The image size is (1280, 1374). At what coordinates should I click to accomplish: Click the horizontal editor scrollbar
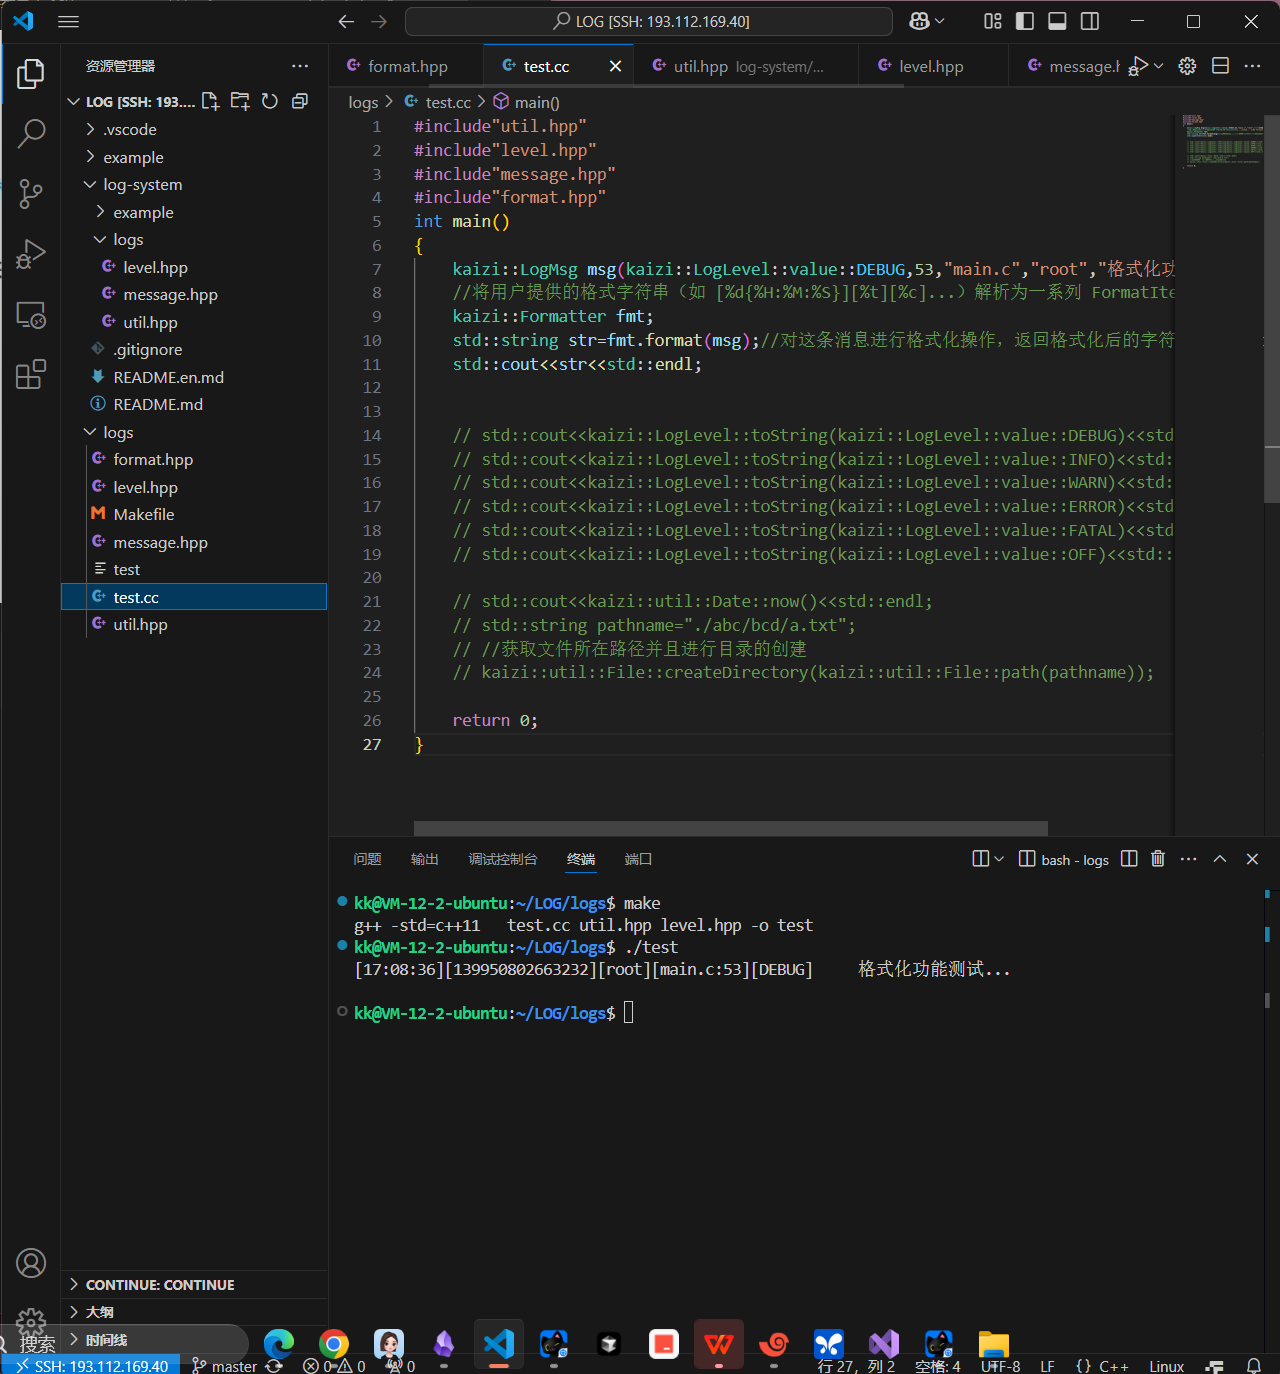coord(730,828)
